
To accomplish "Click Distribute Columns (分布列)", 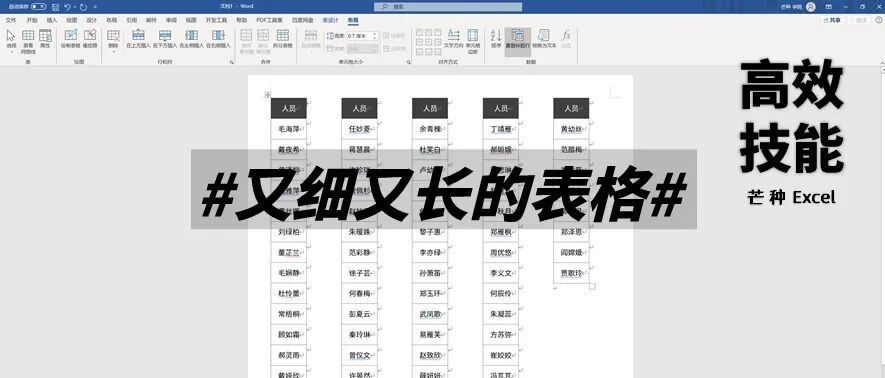I will coord(394,49).
